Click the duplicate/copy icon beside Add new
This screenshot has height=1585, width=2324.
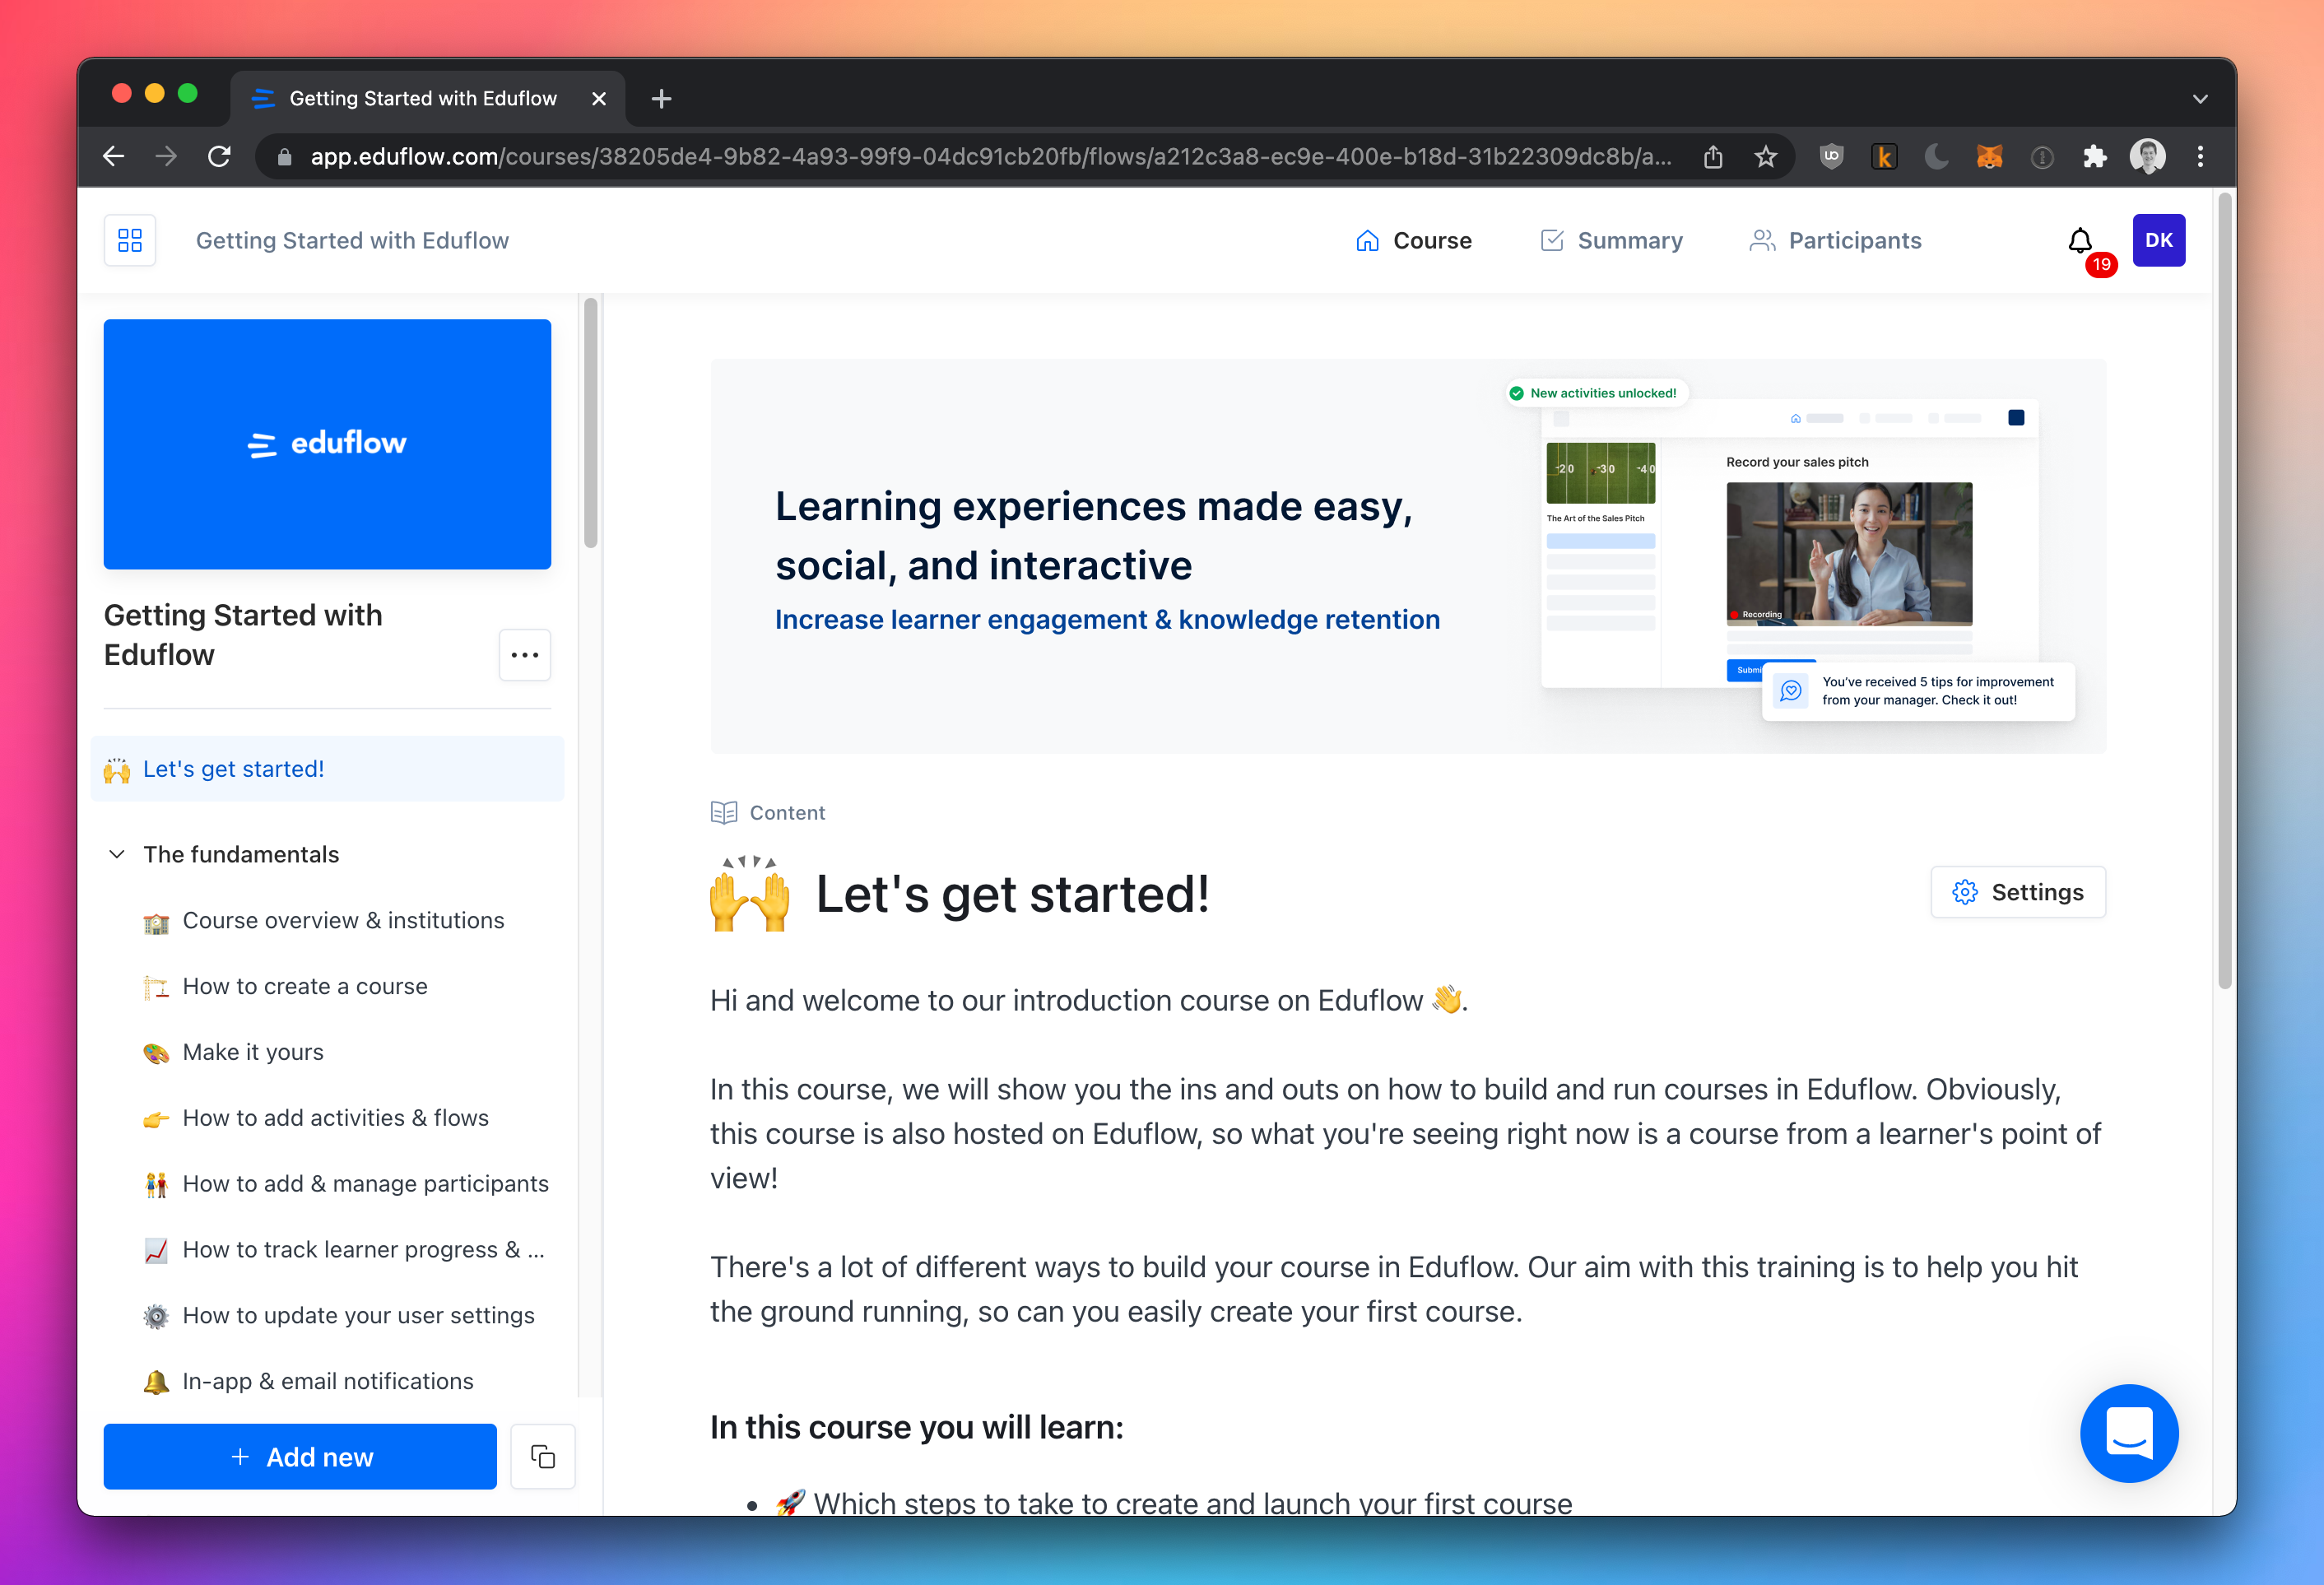[x=543, y=1457]
